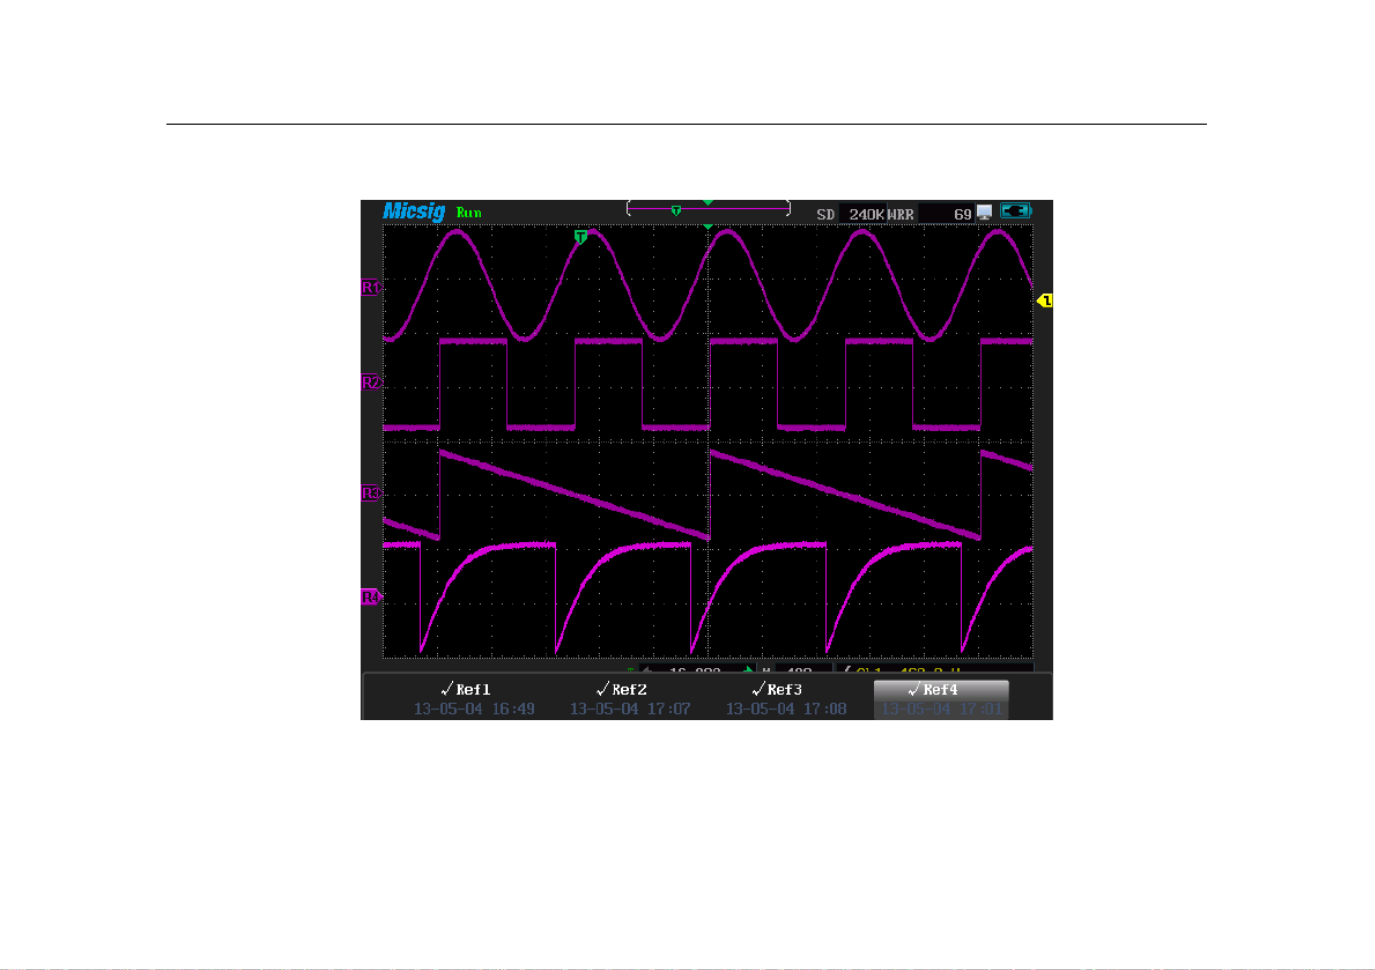Click the Ref3 timestamp 13-05-04 17:08

[x=786, y=708]
